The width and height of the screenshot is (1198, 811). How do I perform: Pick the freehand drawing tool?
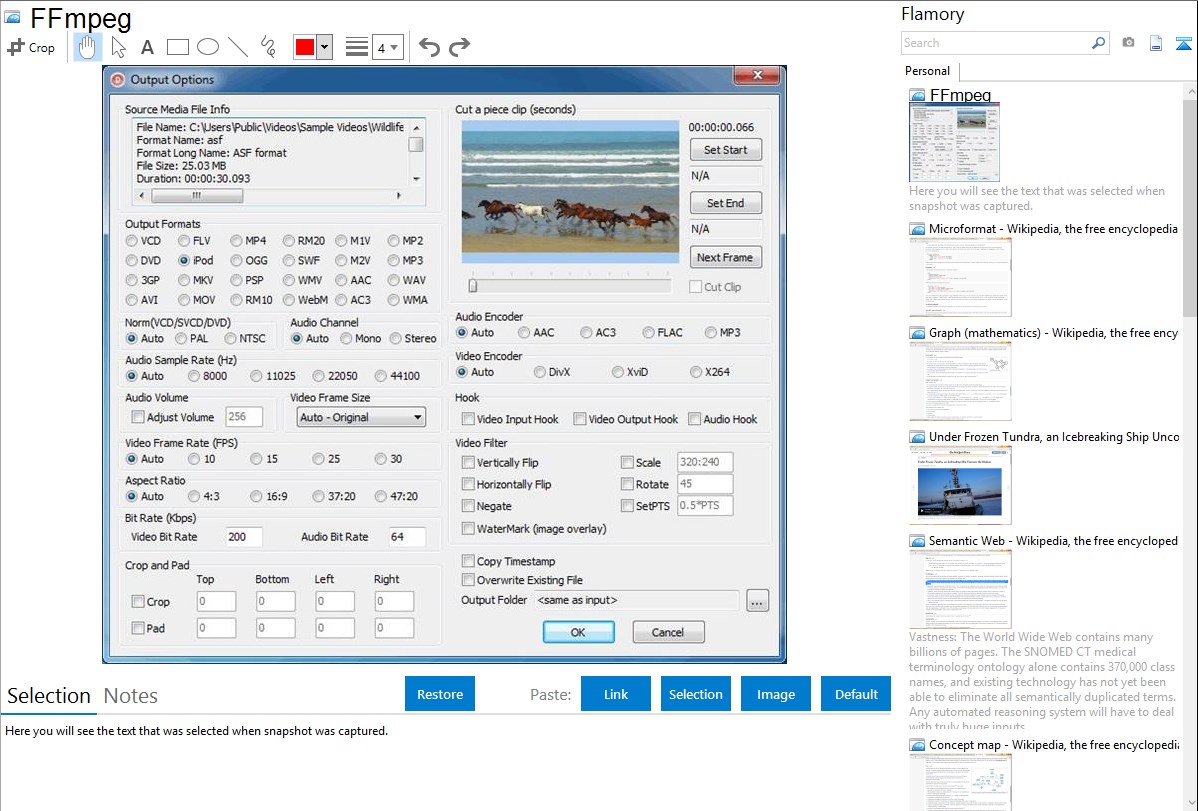(x=268, y=47)
